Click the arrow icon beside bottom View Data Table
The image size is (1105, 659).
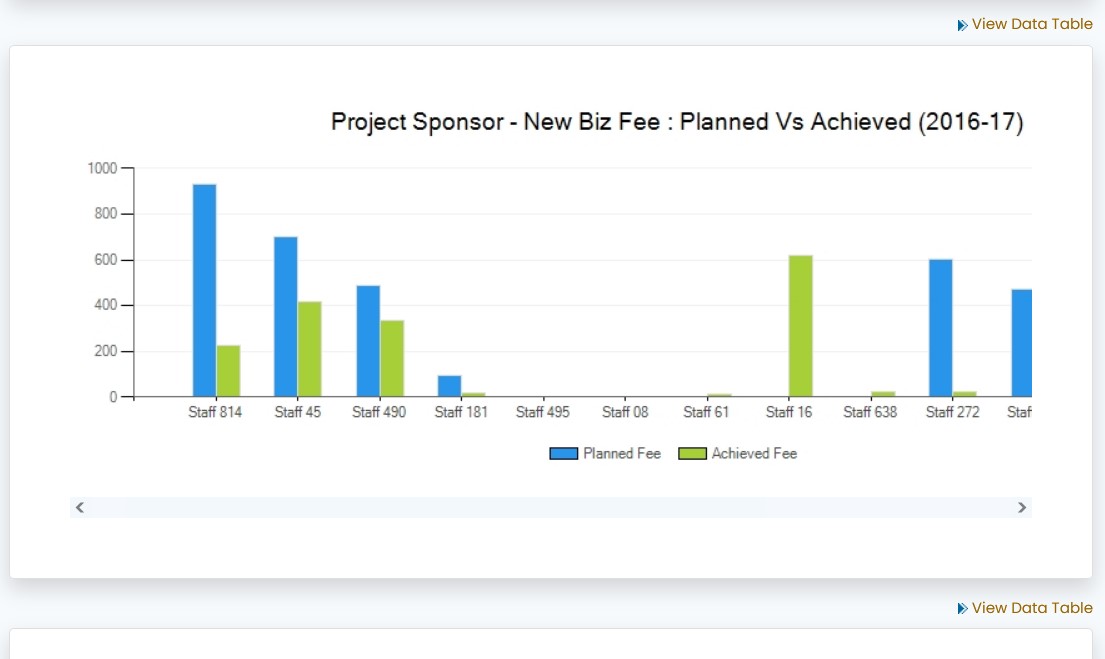pyautogui.click(x=962, y=608)
